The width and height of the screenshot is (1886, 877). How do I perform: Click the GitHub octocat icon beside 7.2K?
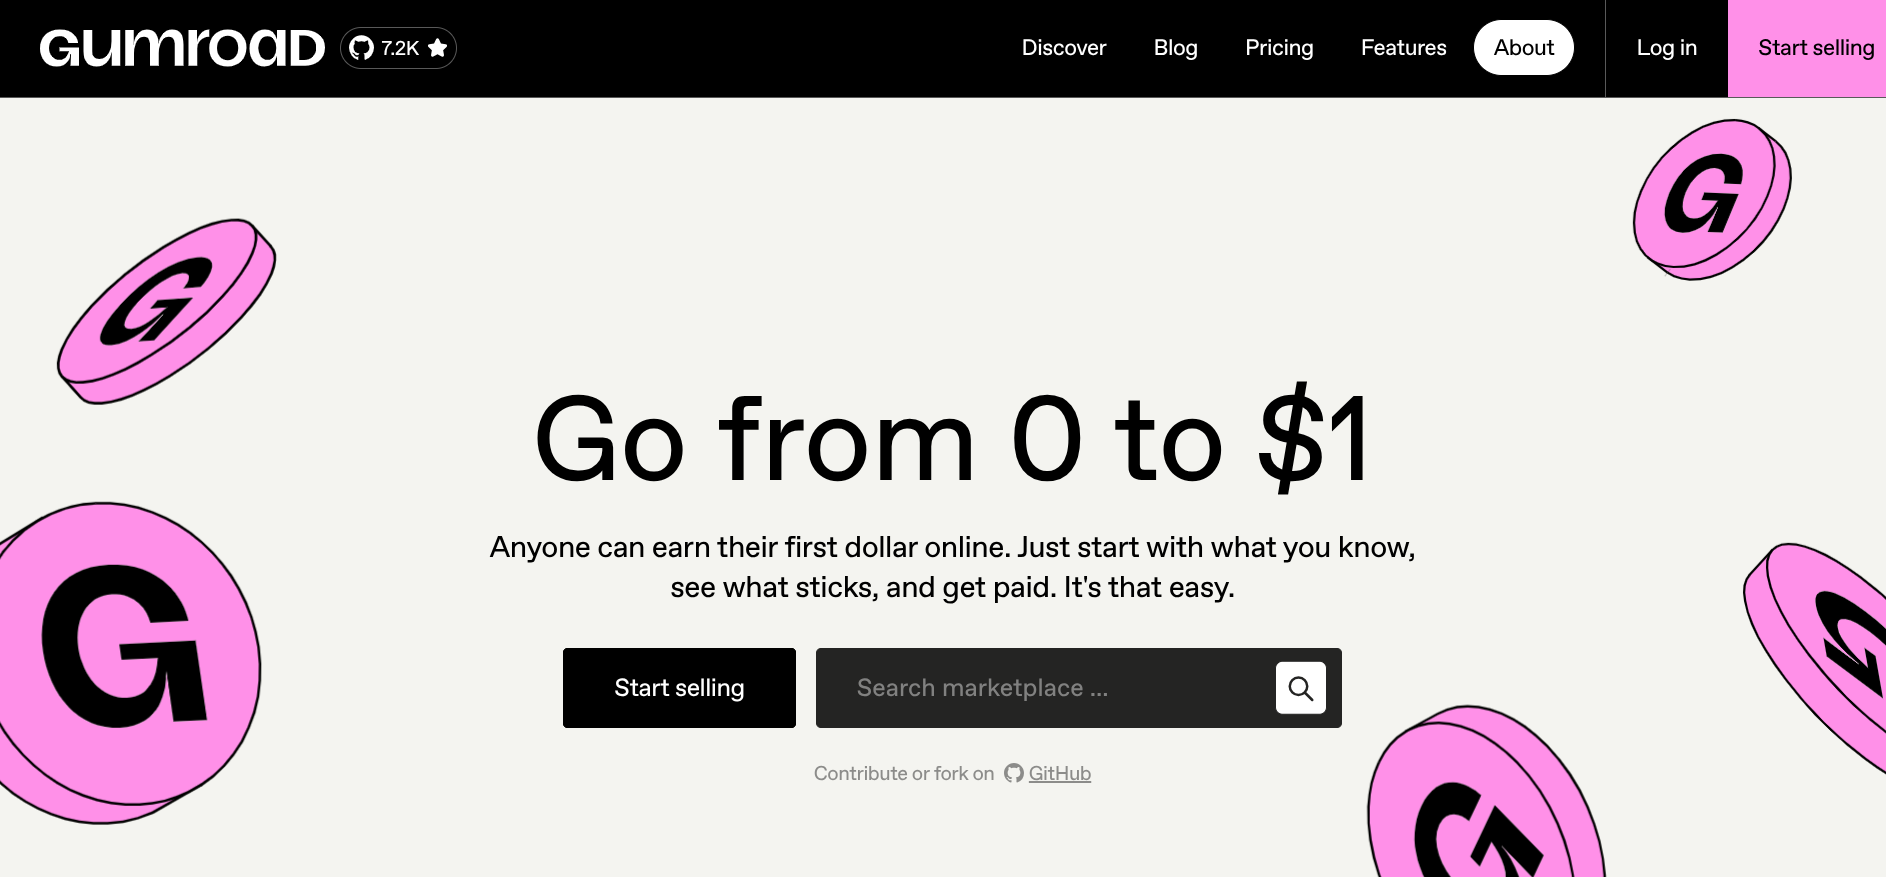(361, 48)
